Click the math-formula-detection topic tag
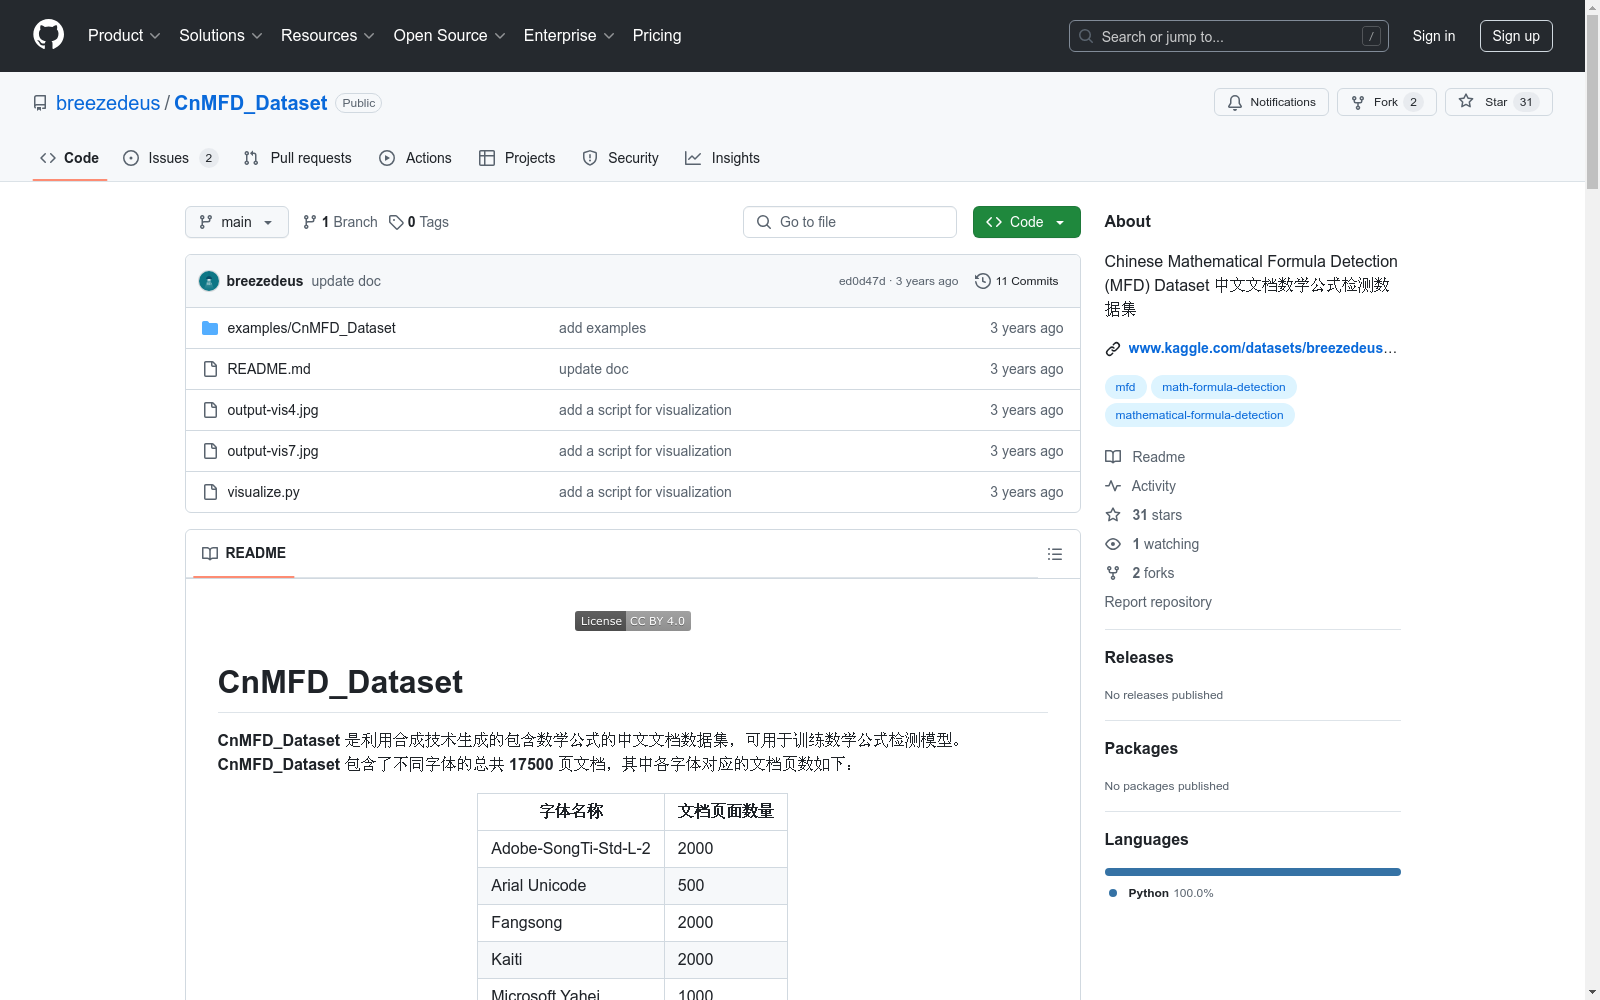 pos(1224,387)
